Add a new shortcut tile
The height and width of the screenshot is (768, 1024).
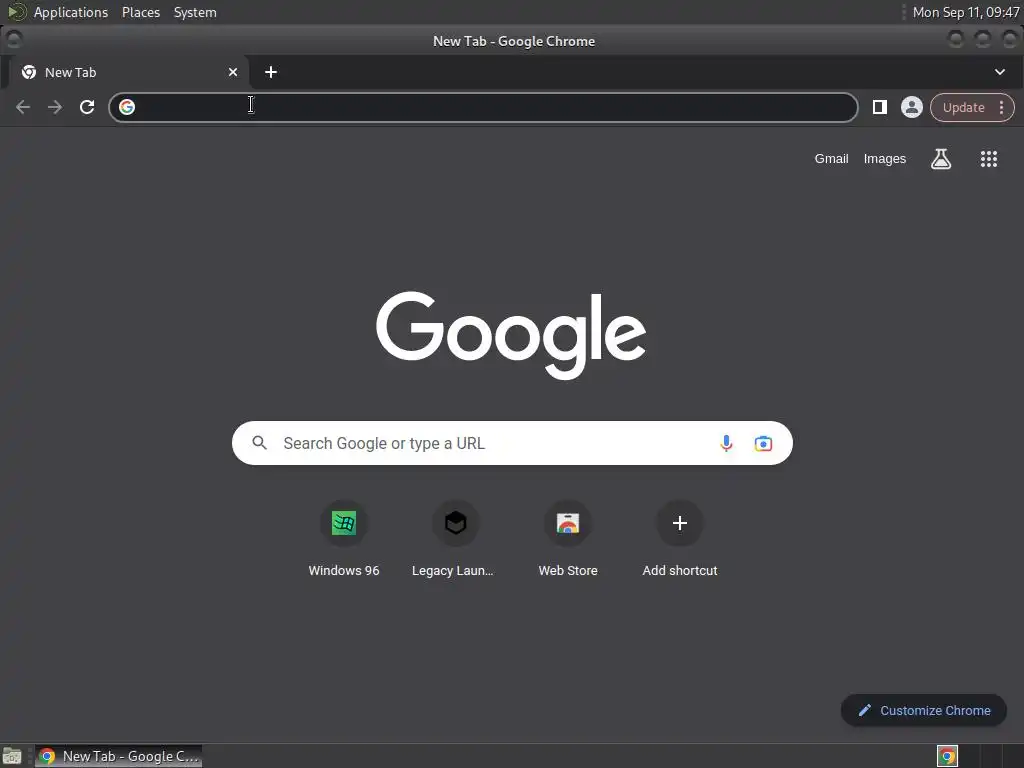pyautogui.click(x=680, y=539)
